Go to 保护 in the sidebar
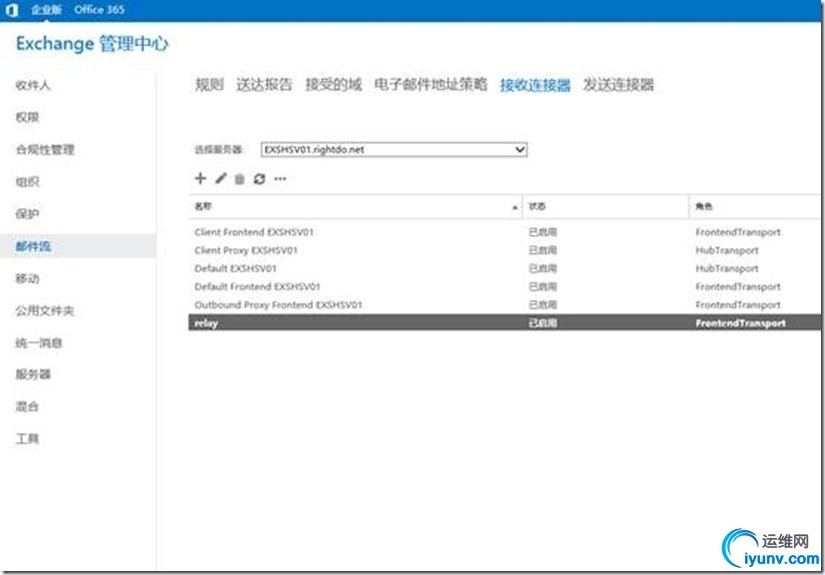 point(27,214)
